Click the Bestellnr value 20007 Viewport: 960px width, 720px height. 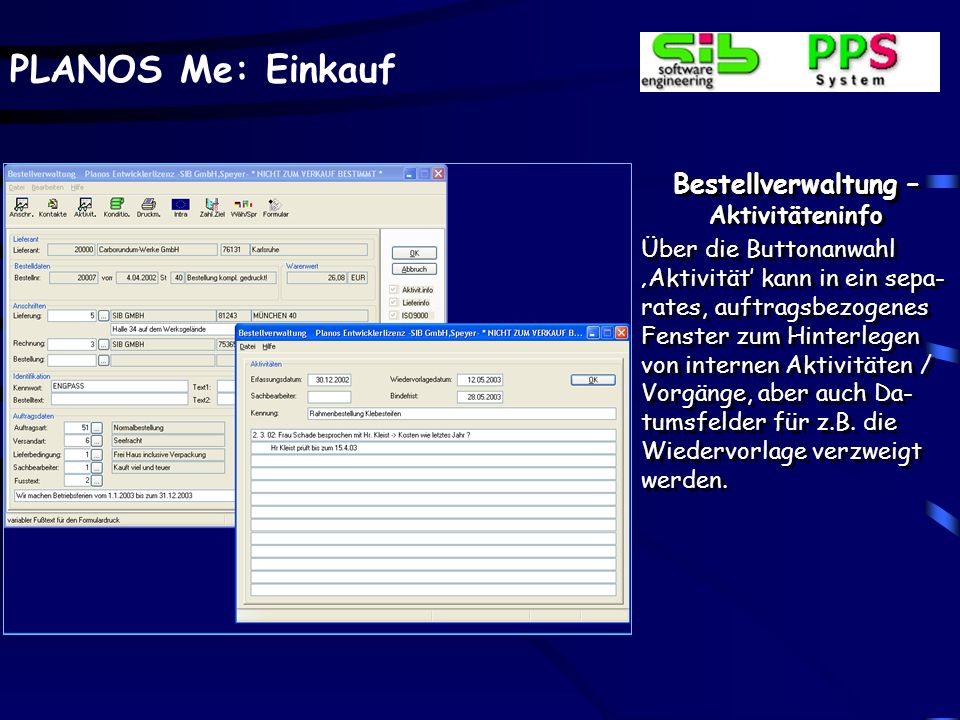pos(73,278)
